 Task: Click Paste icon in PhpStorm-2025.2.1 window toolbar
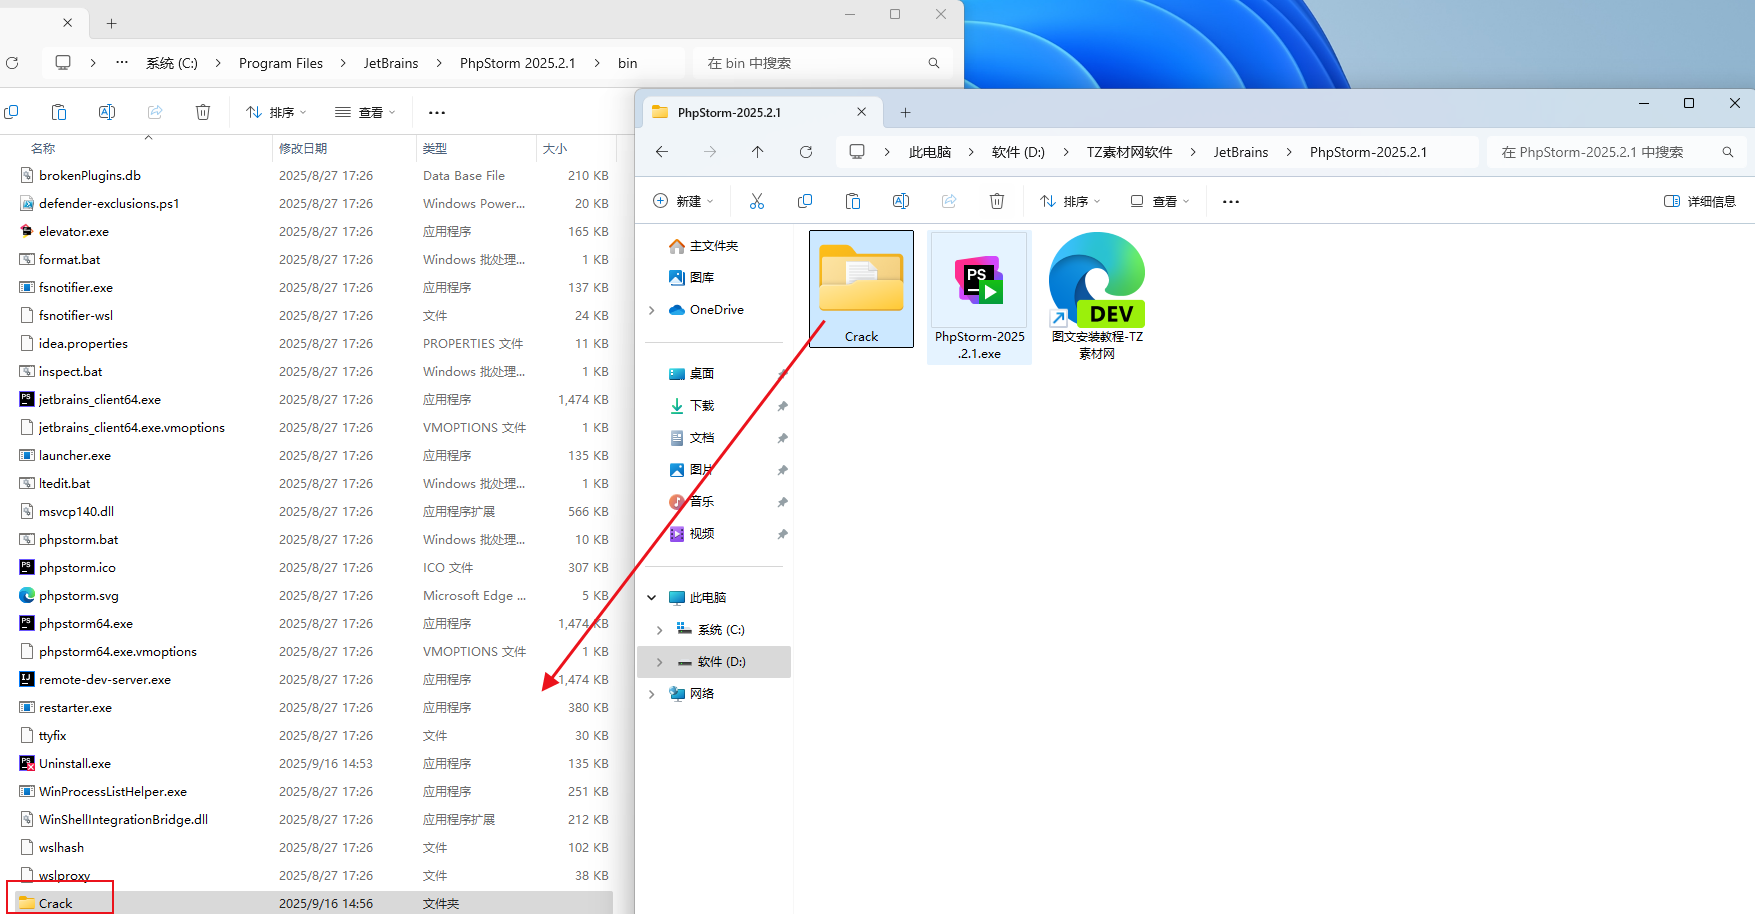click(x=853, y=201)
